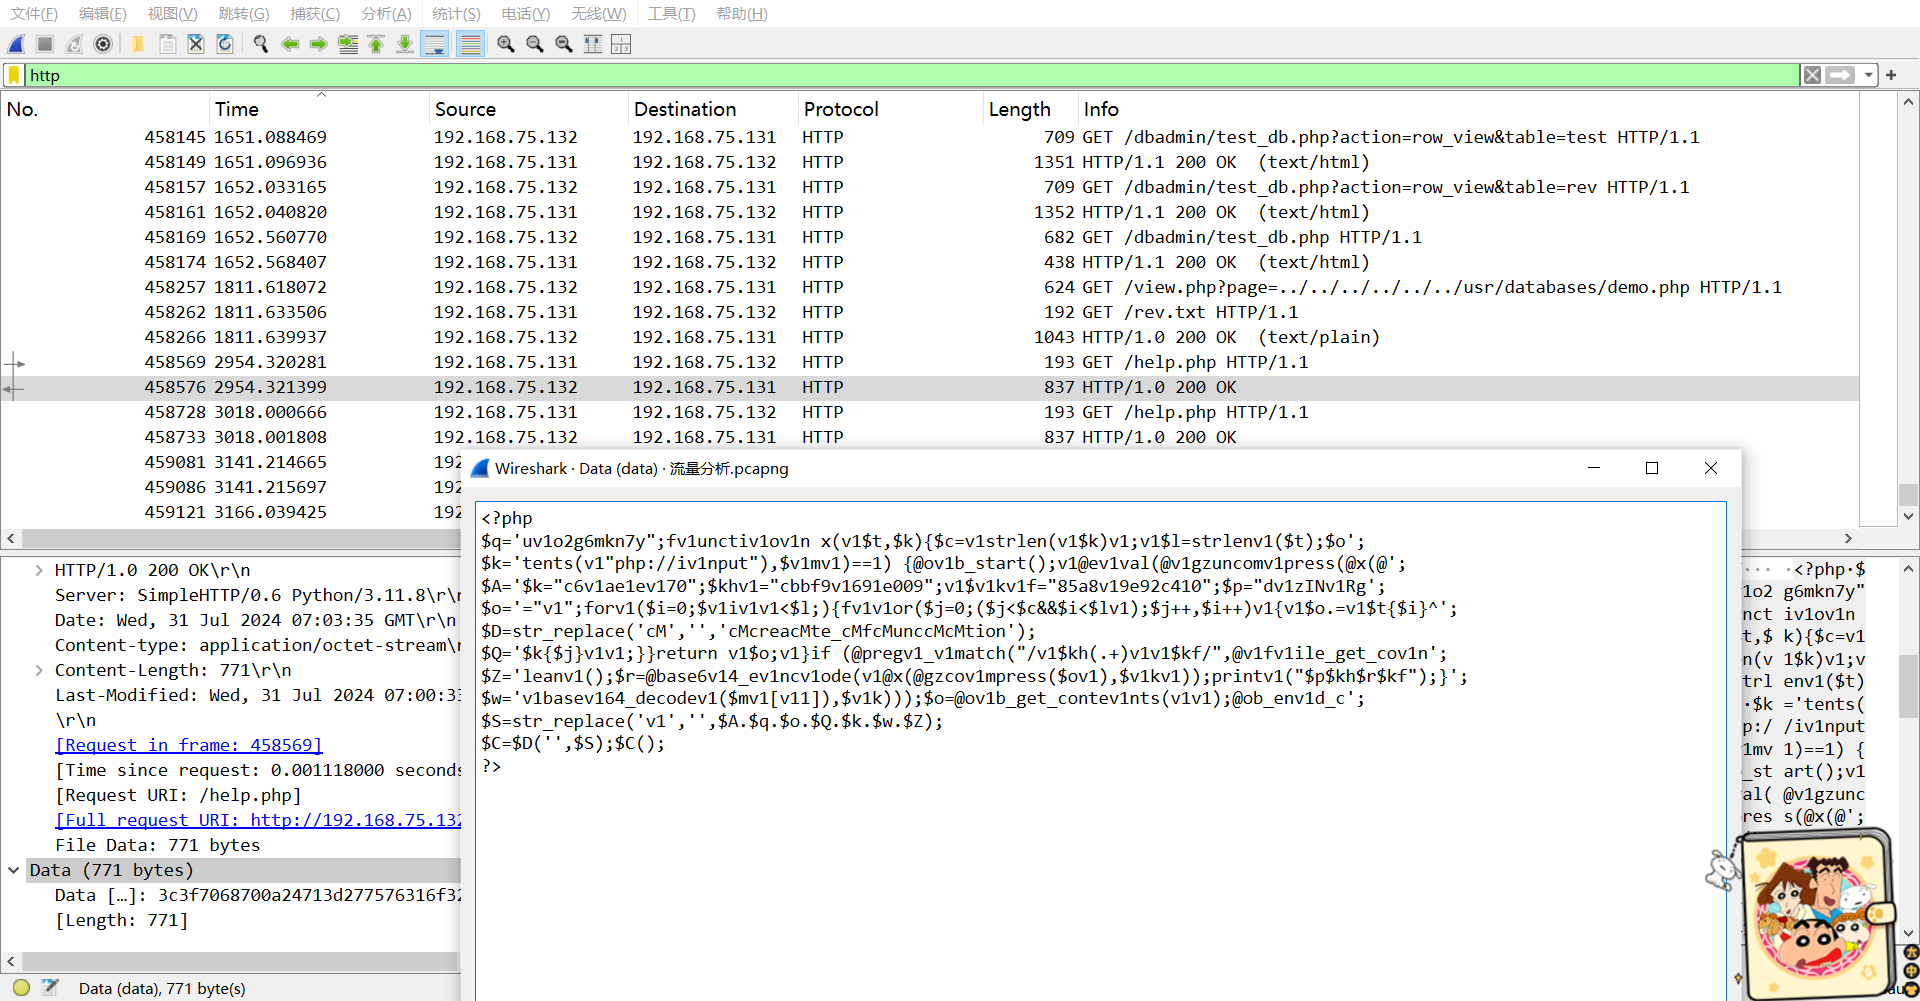Reload the capture file
Image resolution: width=1920 pixels, height=1001 pixels.
point(225,44)
